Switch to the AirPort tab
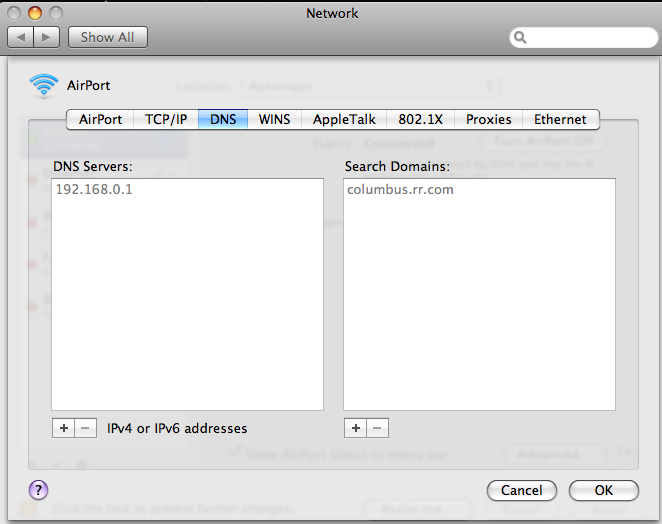 100,119
